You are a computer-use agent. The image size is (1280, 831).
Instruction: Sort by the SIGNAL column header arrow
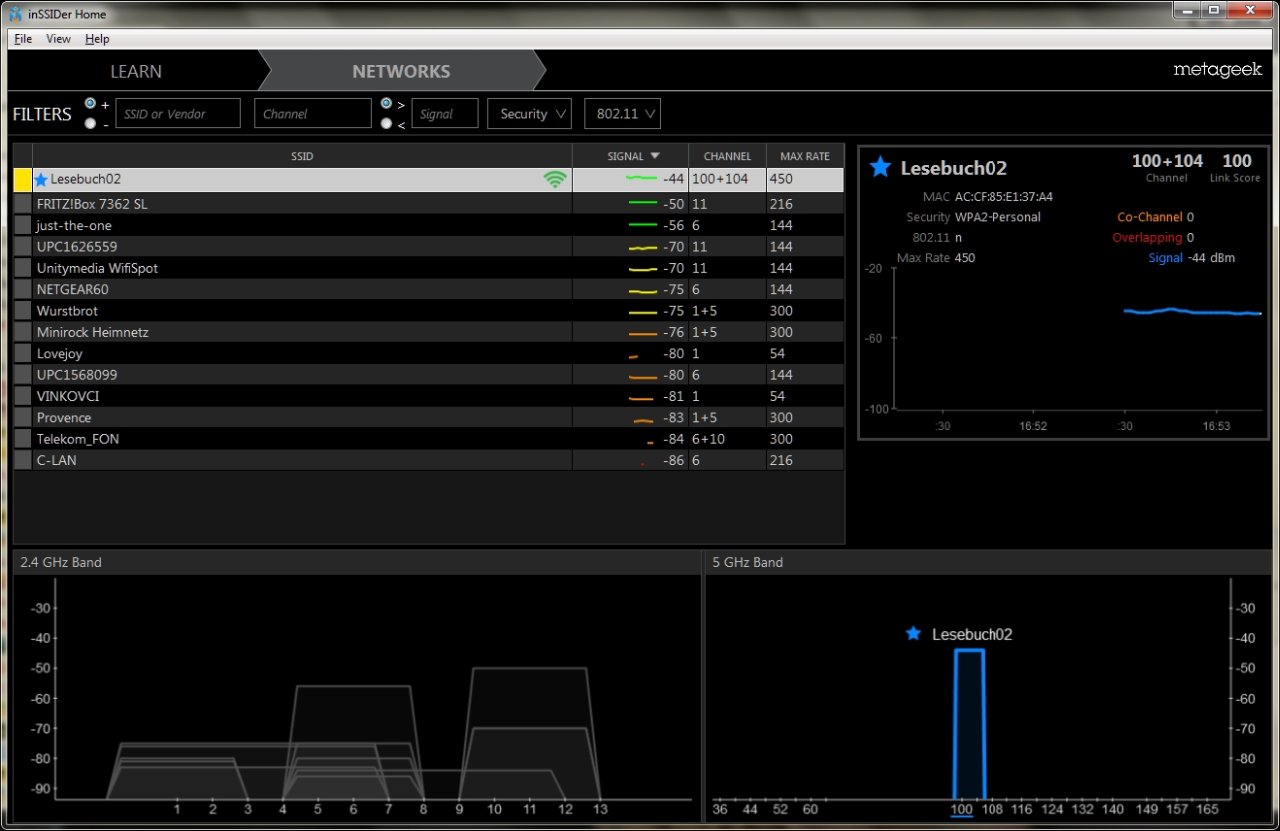click(655, 156)
